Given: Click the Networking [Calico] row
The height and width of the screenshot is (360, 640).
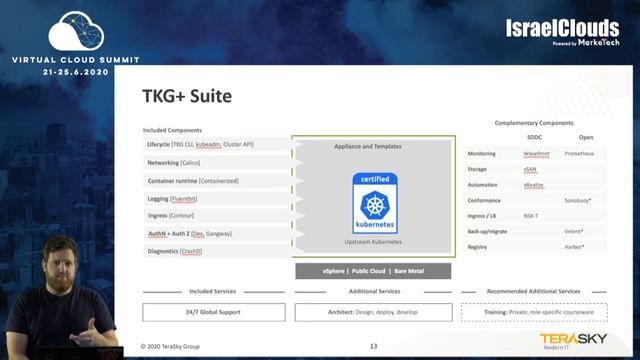Looking at the screenshot, I should 217,163.
